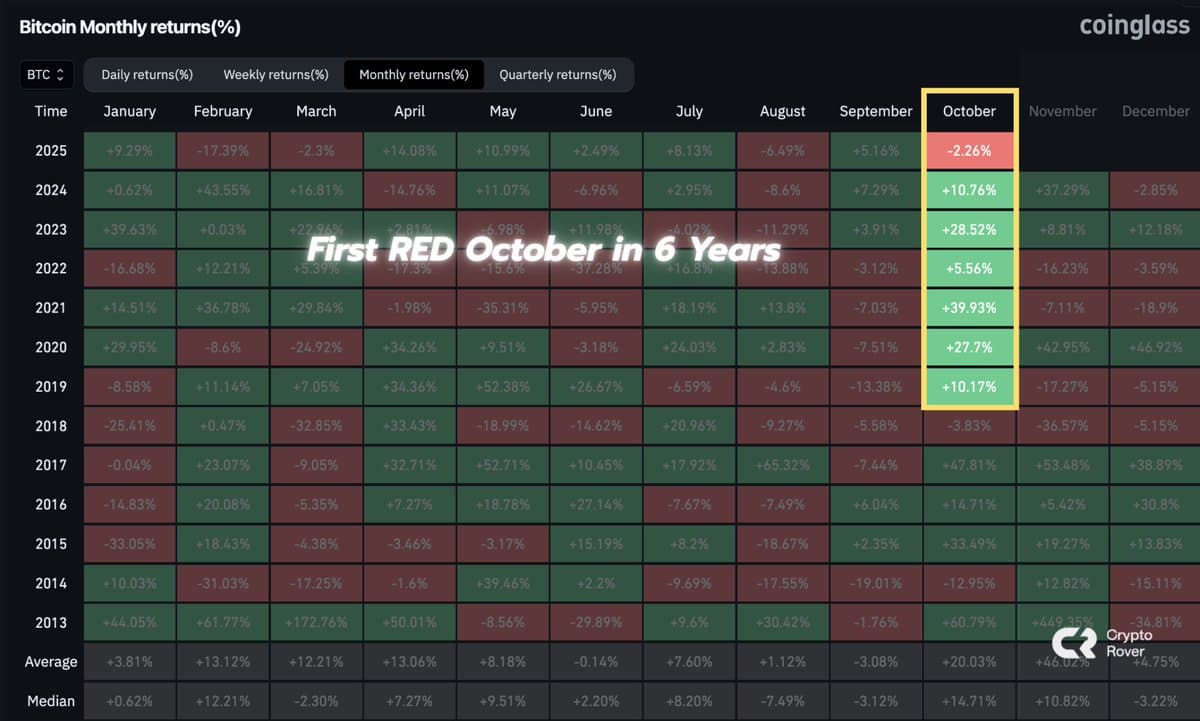Select the 2013 year row label
This screenshot has width=1200, height=721.
tap(50, 622)
